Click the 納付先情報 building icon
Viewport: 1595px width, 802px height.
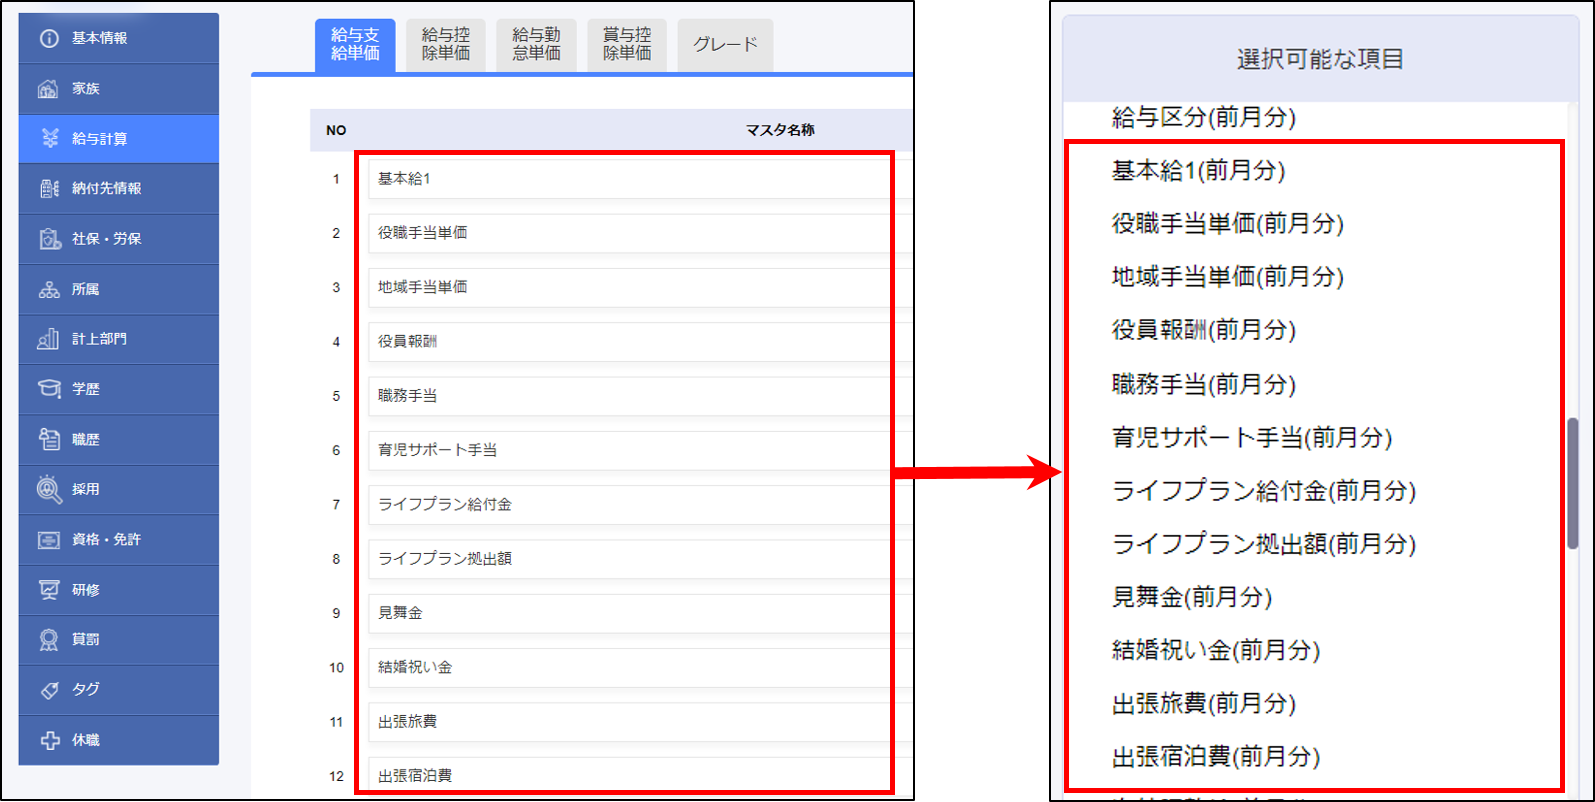[x=48, y=188]
